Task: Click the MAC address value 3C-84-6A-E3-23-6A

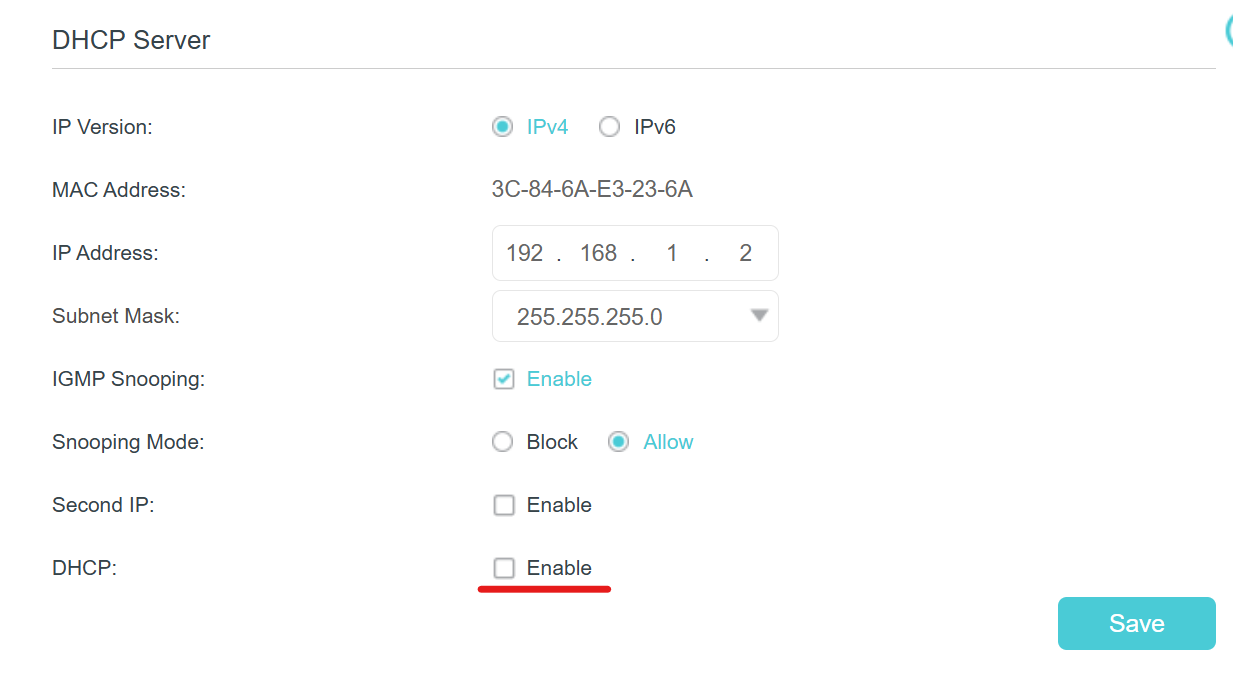Action: (592, 189)
